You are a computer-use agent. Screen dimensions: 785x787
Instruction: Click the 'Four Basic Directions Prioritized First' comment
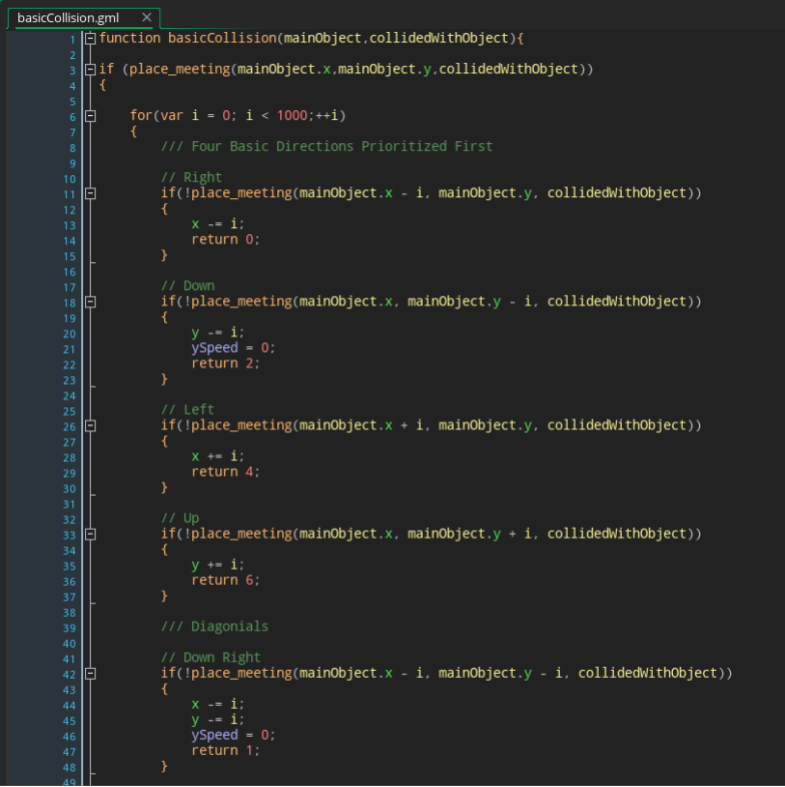[326, 147]
